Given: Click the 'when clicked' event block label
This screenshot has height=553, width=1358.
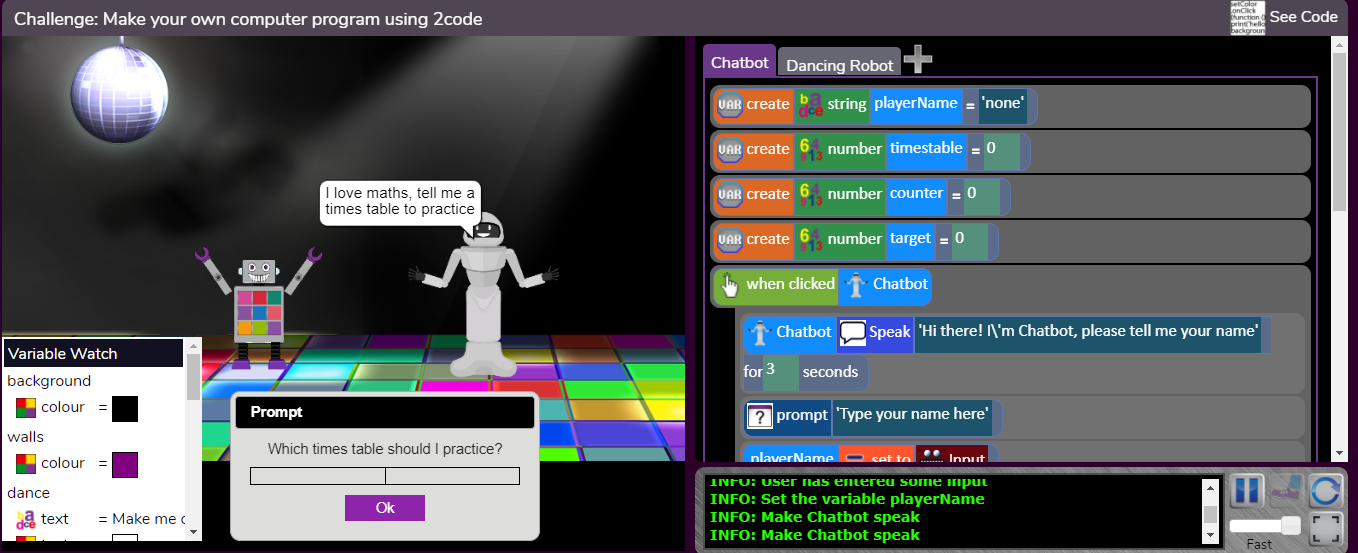Looking at the screenshot, I should (x=790, y=284).
